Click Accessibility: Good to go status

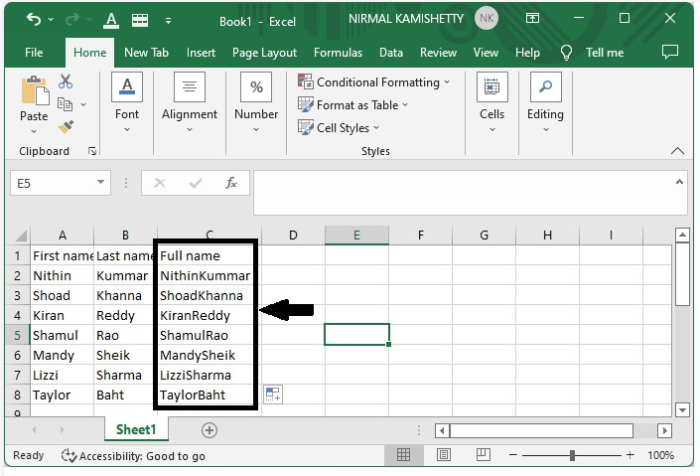tap(133, 456)
